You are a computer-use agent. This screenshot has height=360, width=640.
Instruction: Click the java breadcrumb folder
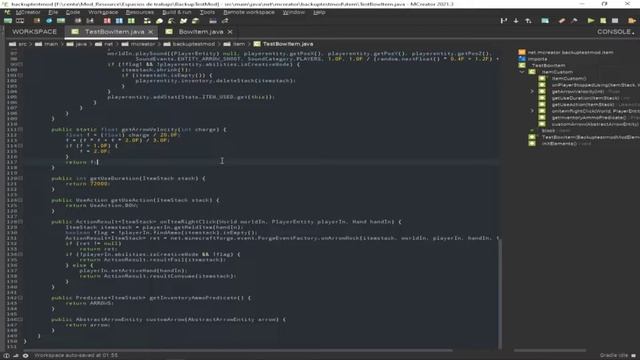tap(77, 44)
